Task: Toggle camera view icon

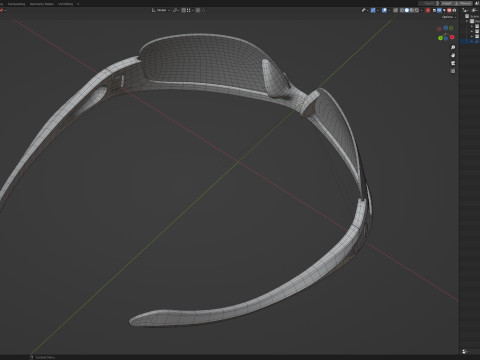Action: (453, 63)
